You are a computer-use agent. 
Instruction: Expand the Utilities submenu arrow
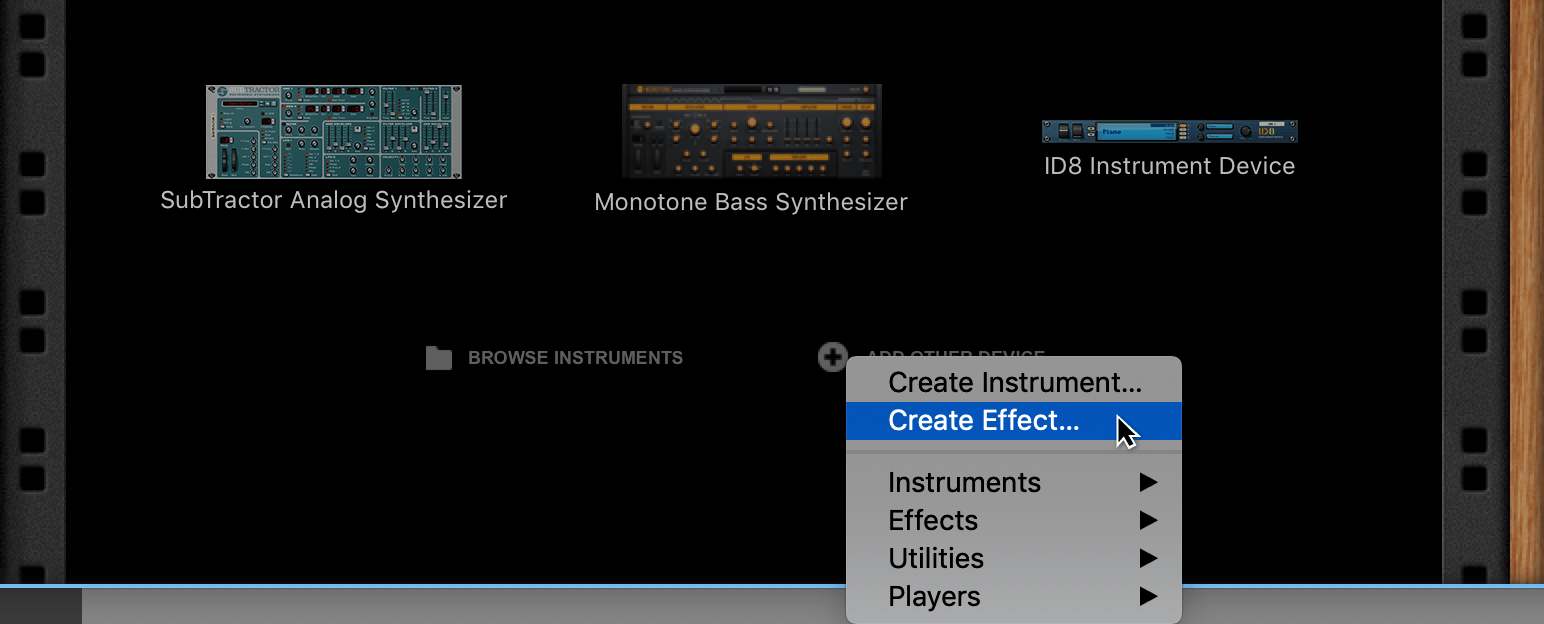1148,558
